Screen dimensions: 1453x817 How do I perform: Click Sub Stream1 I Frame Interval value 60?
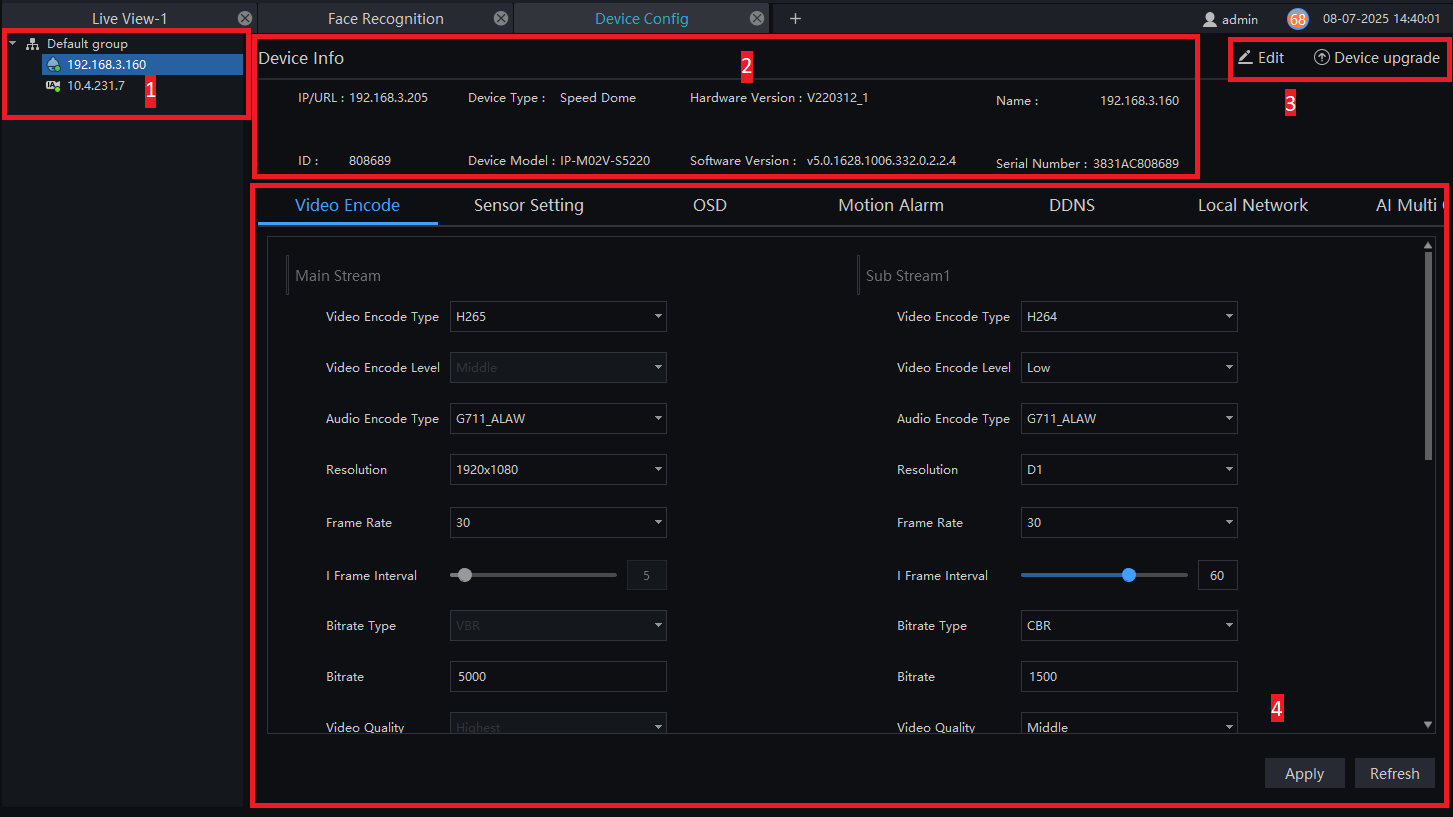coord(1217,576)
